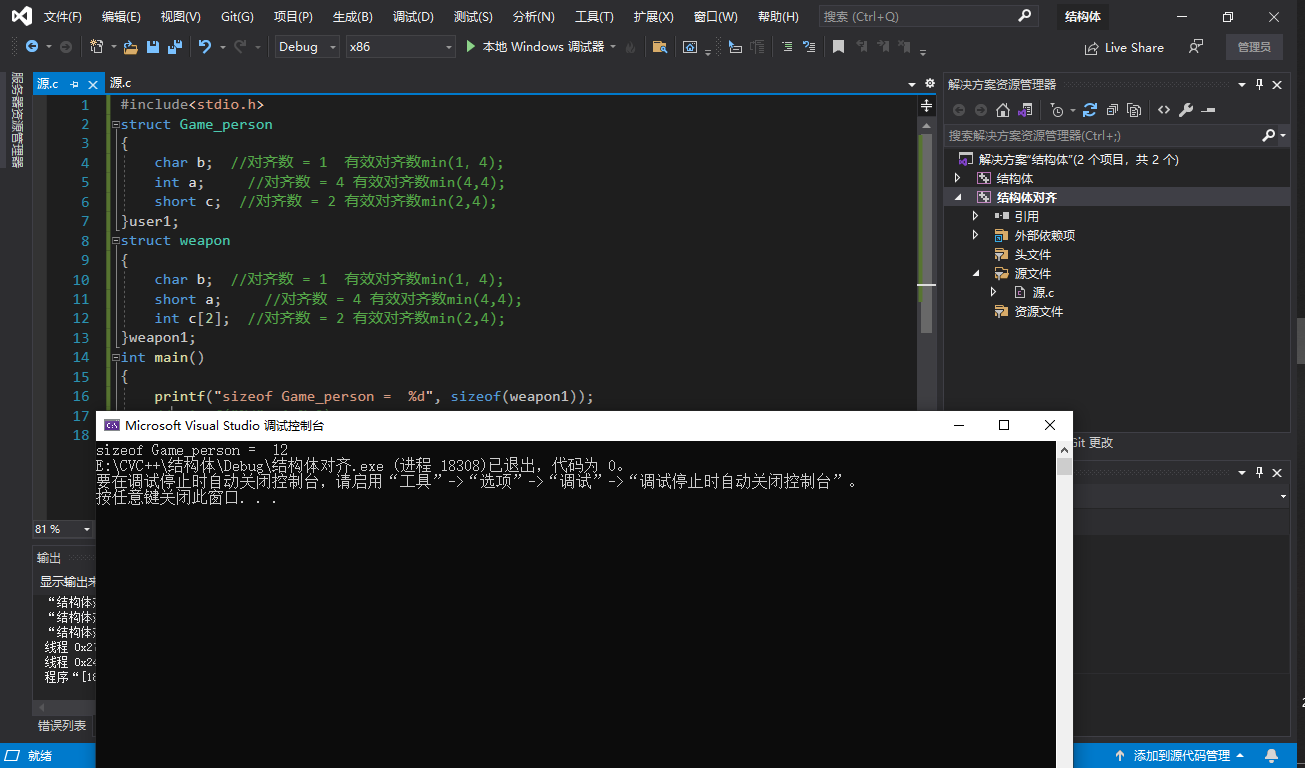Save the current file with Save icon
Viewport: 1305px width, 768px height.
(153, 47)
